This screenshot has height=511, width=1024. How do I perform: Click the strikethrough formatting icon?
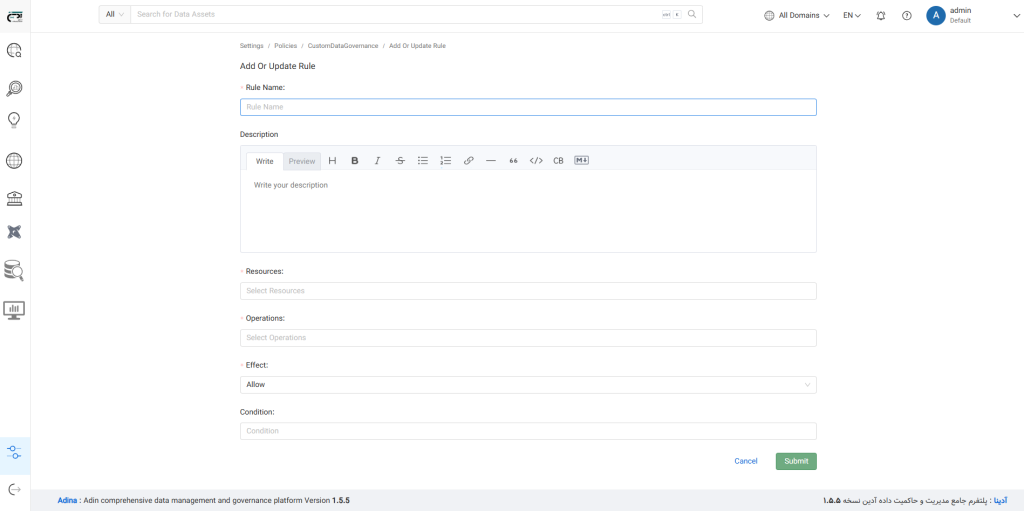point(400,161)
